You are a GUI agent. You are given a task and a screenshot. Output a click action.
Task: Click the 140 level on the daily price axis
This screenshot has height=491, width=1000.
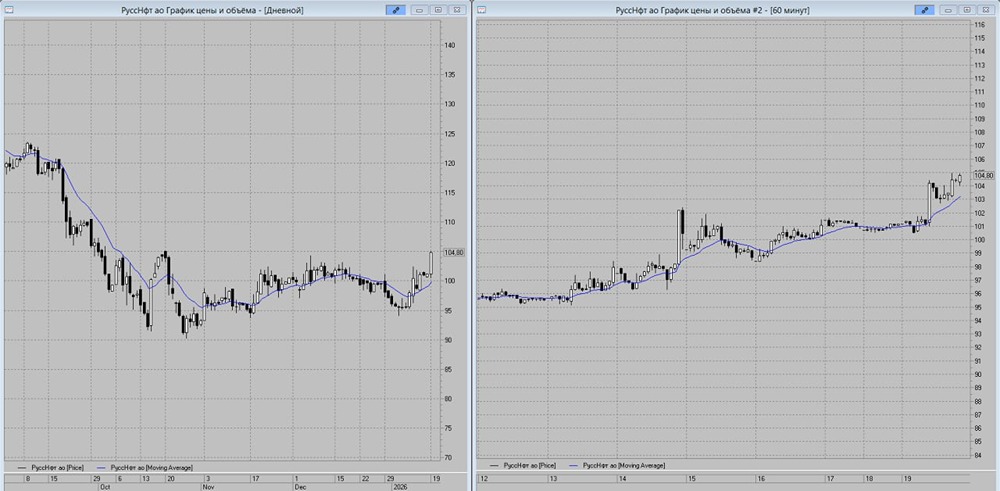450,45
